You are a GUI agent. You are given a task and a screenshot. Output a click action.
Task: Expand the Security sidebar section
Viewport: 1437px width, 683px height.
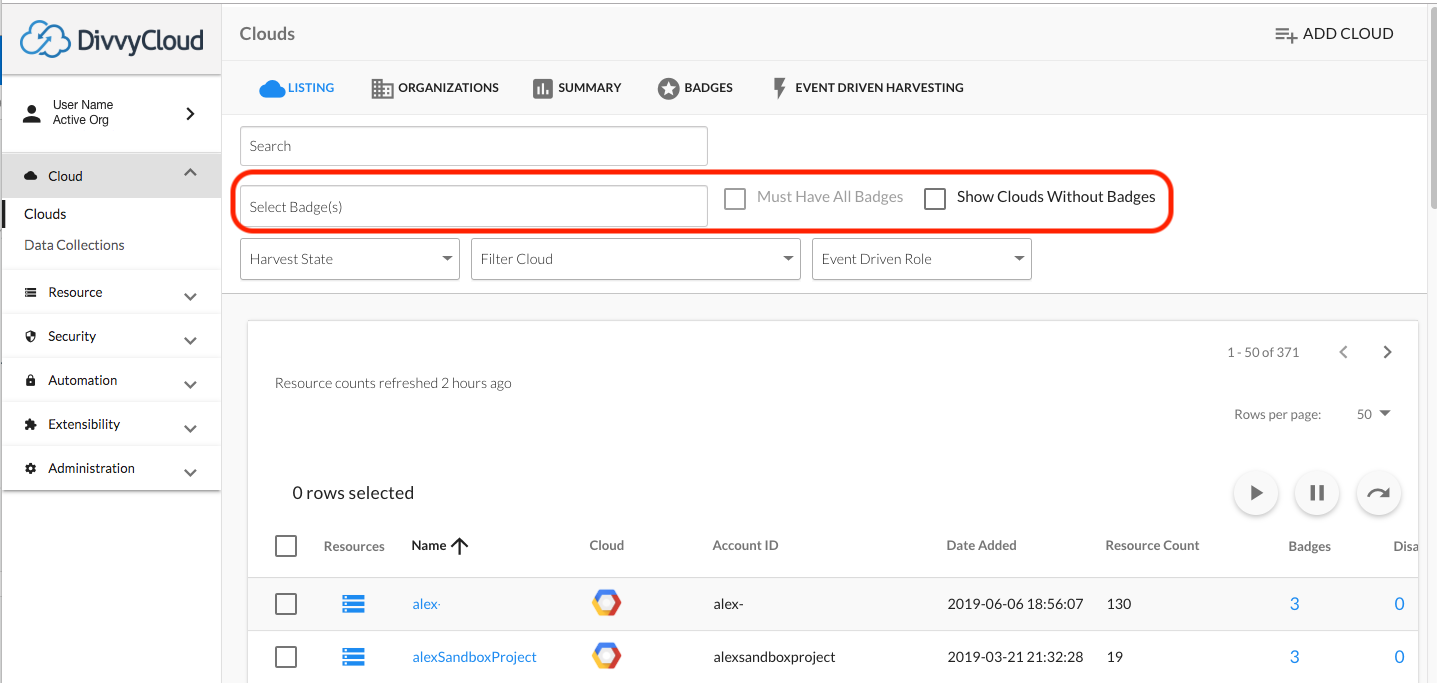[190, 341]
